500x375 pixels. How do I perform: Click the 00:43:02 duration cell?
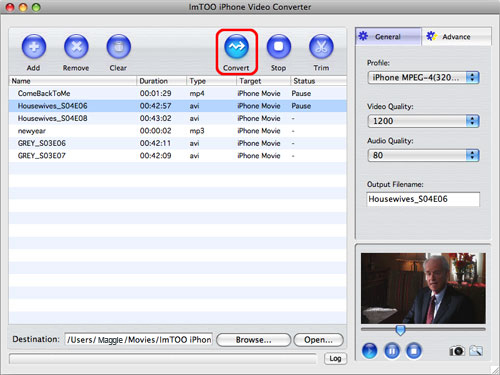pos(155,118)
